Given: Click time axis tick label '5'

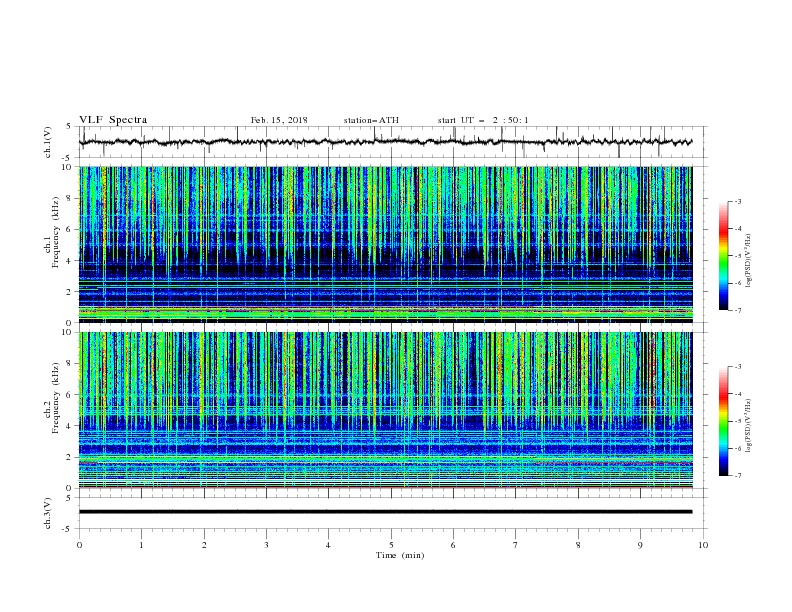Looking at the screenshot, I should point(391,545).
